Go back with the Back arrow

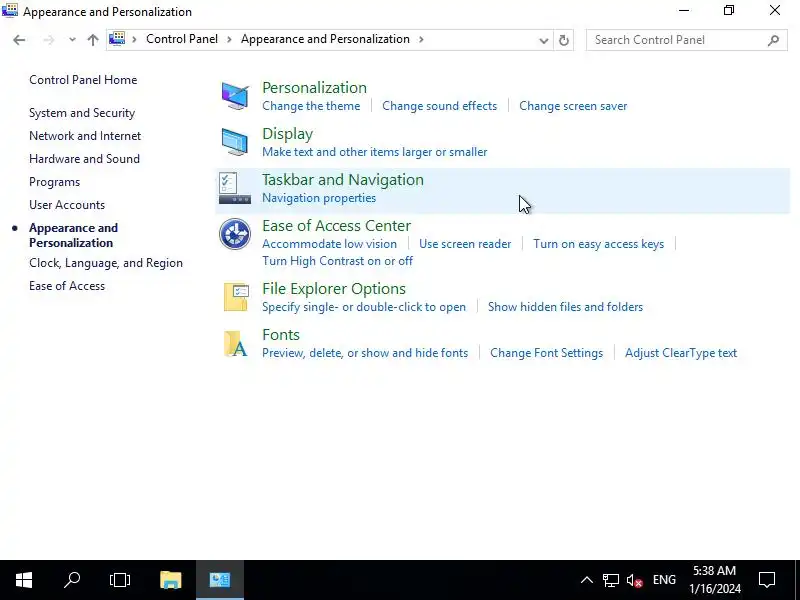click(x=19, y=40)
